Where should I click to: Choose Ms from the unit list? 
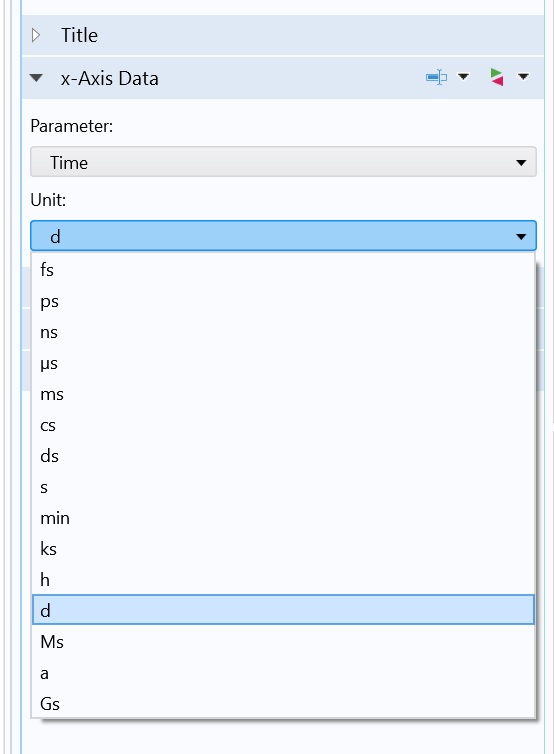point(283,642)
